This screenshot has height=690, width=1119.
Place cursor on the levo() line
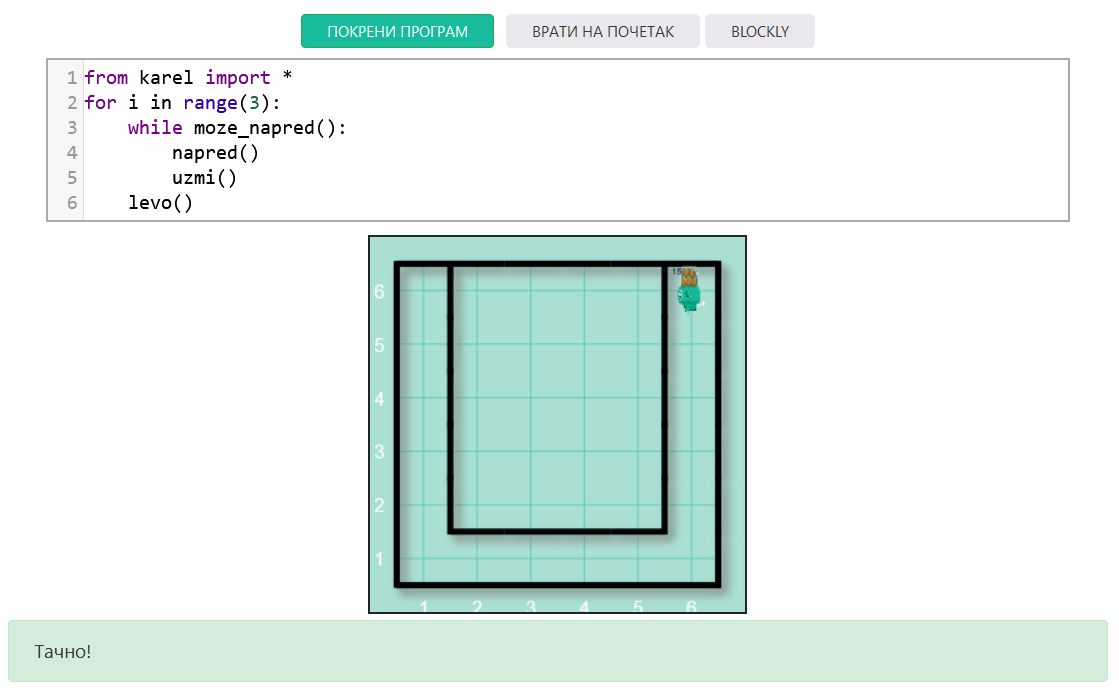160,203
